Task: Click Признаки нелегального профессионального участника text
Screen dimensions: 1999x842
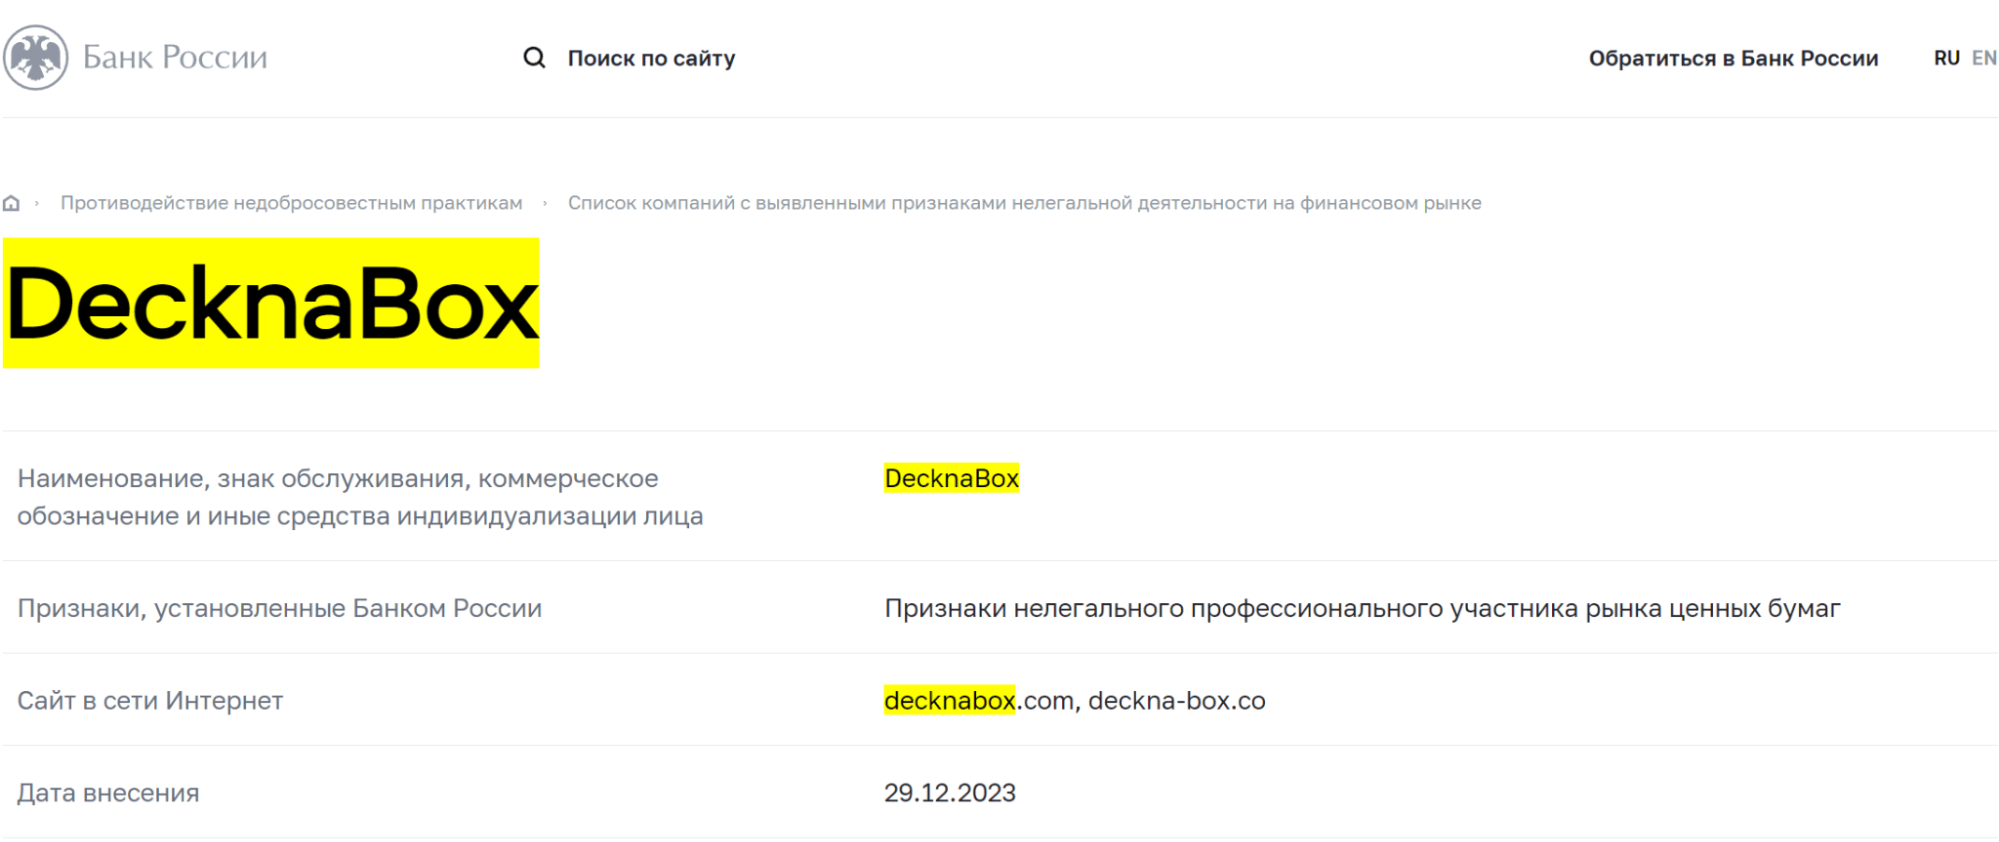Action: (x=1362, y=609)
